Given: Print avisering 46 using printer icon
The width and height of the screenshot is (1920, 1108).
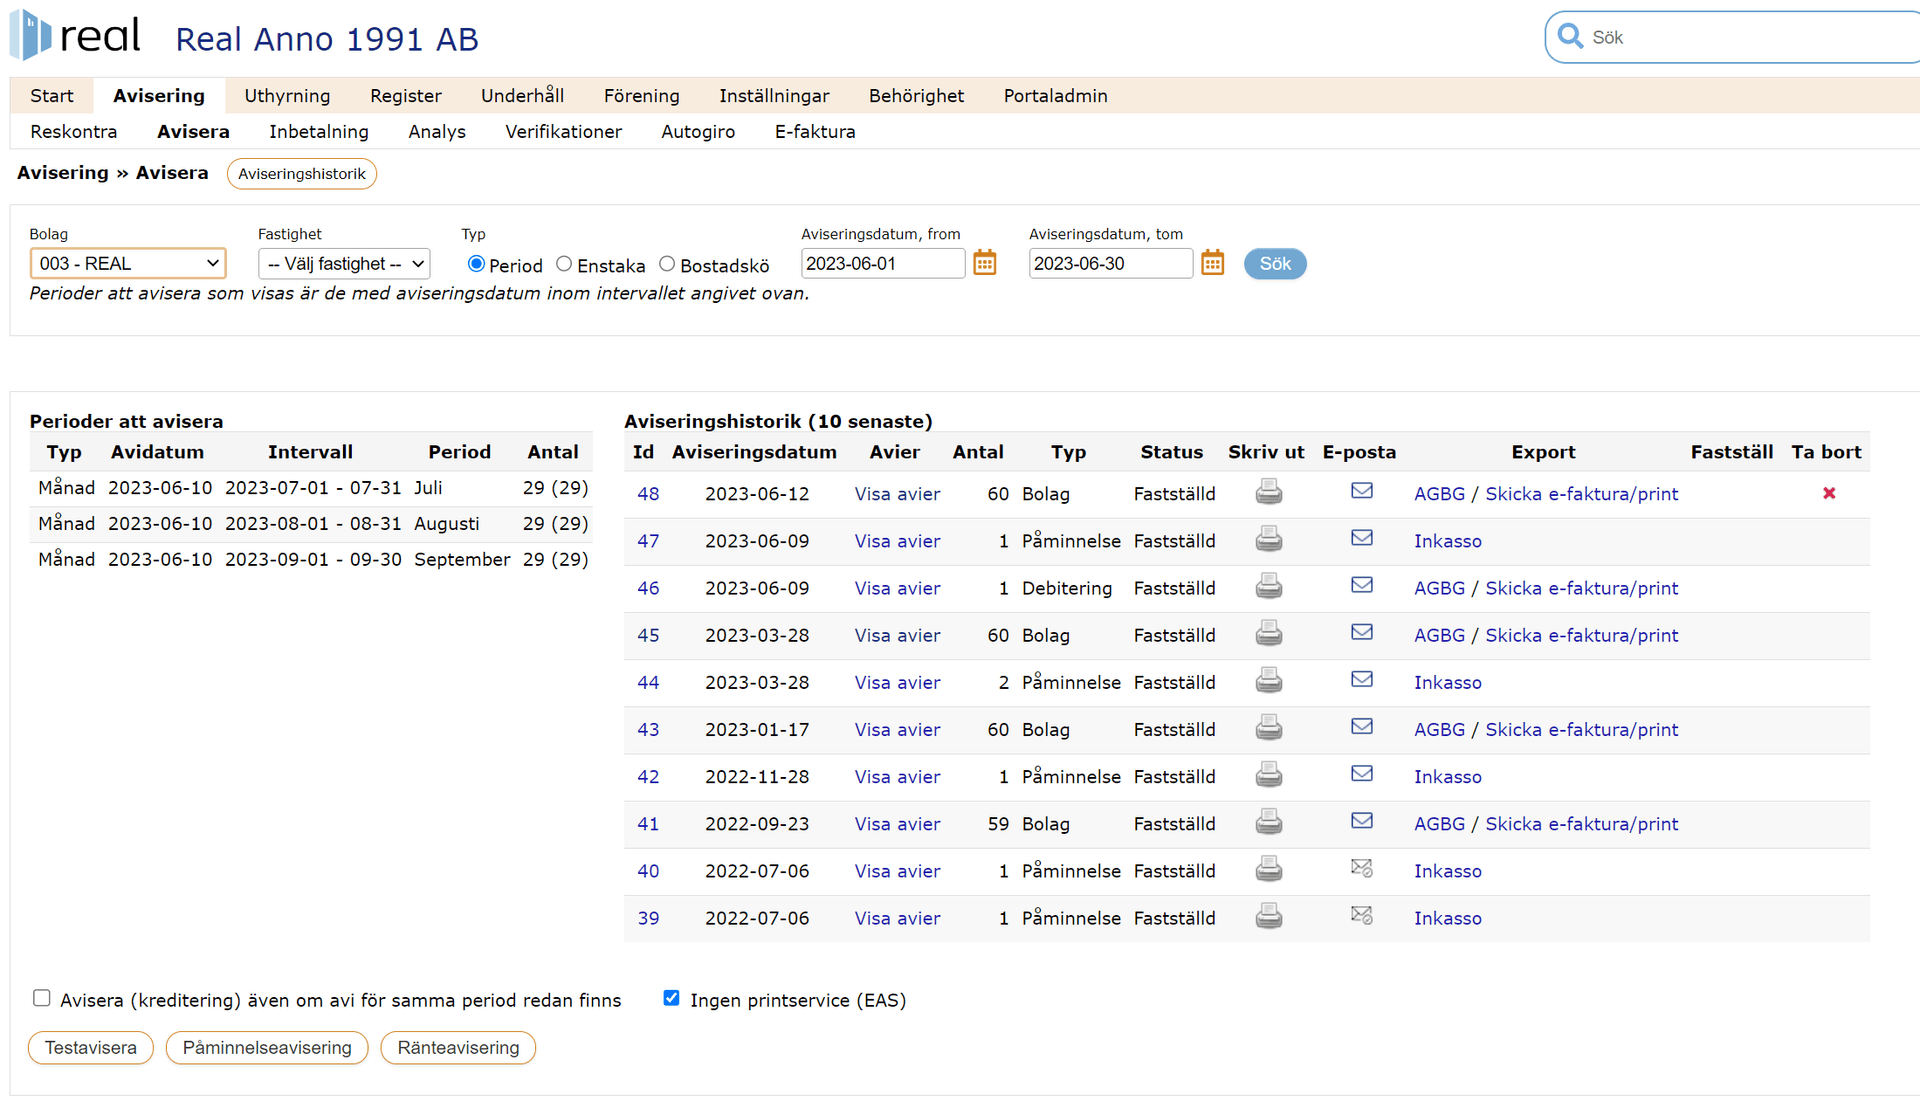Looking at the screenshot, I should (x=1268, y=586).
